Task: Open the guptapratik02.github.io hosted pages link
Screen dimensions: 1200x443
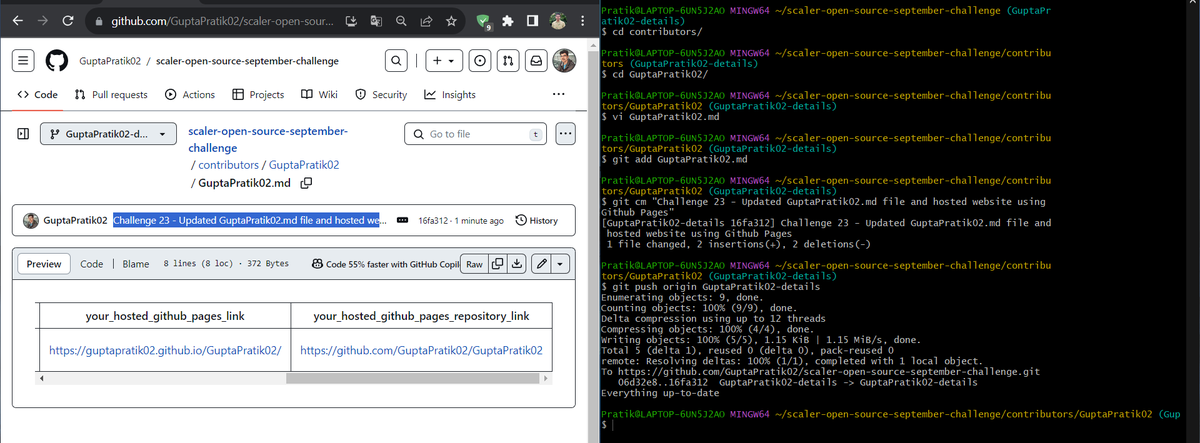Action: (x=165, y=351)
